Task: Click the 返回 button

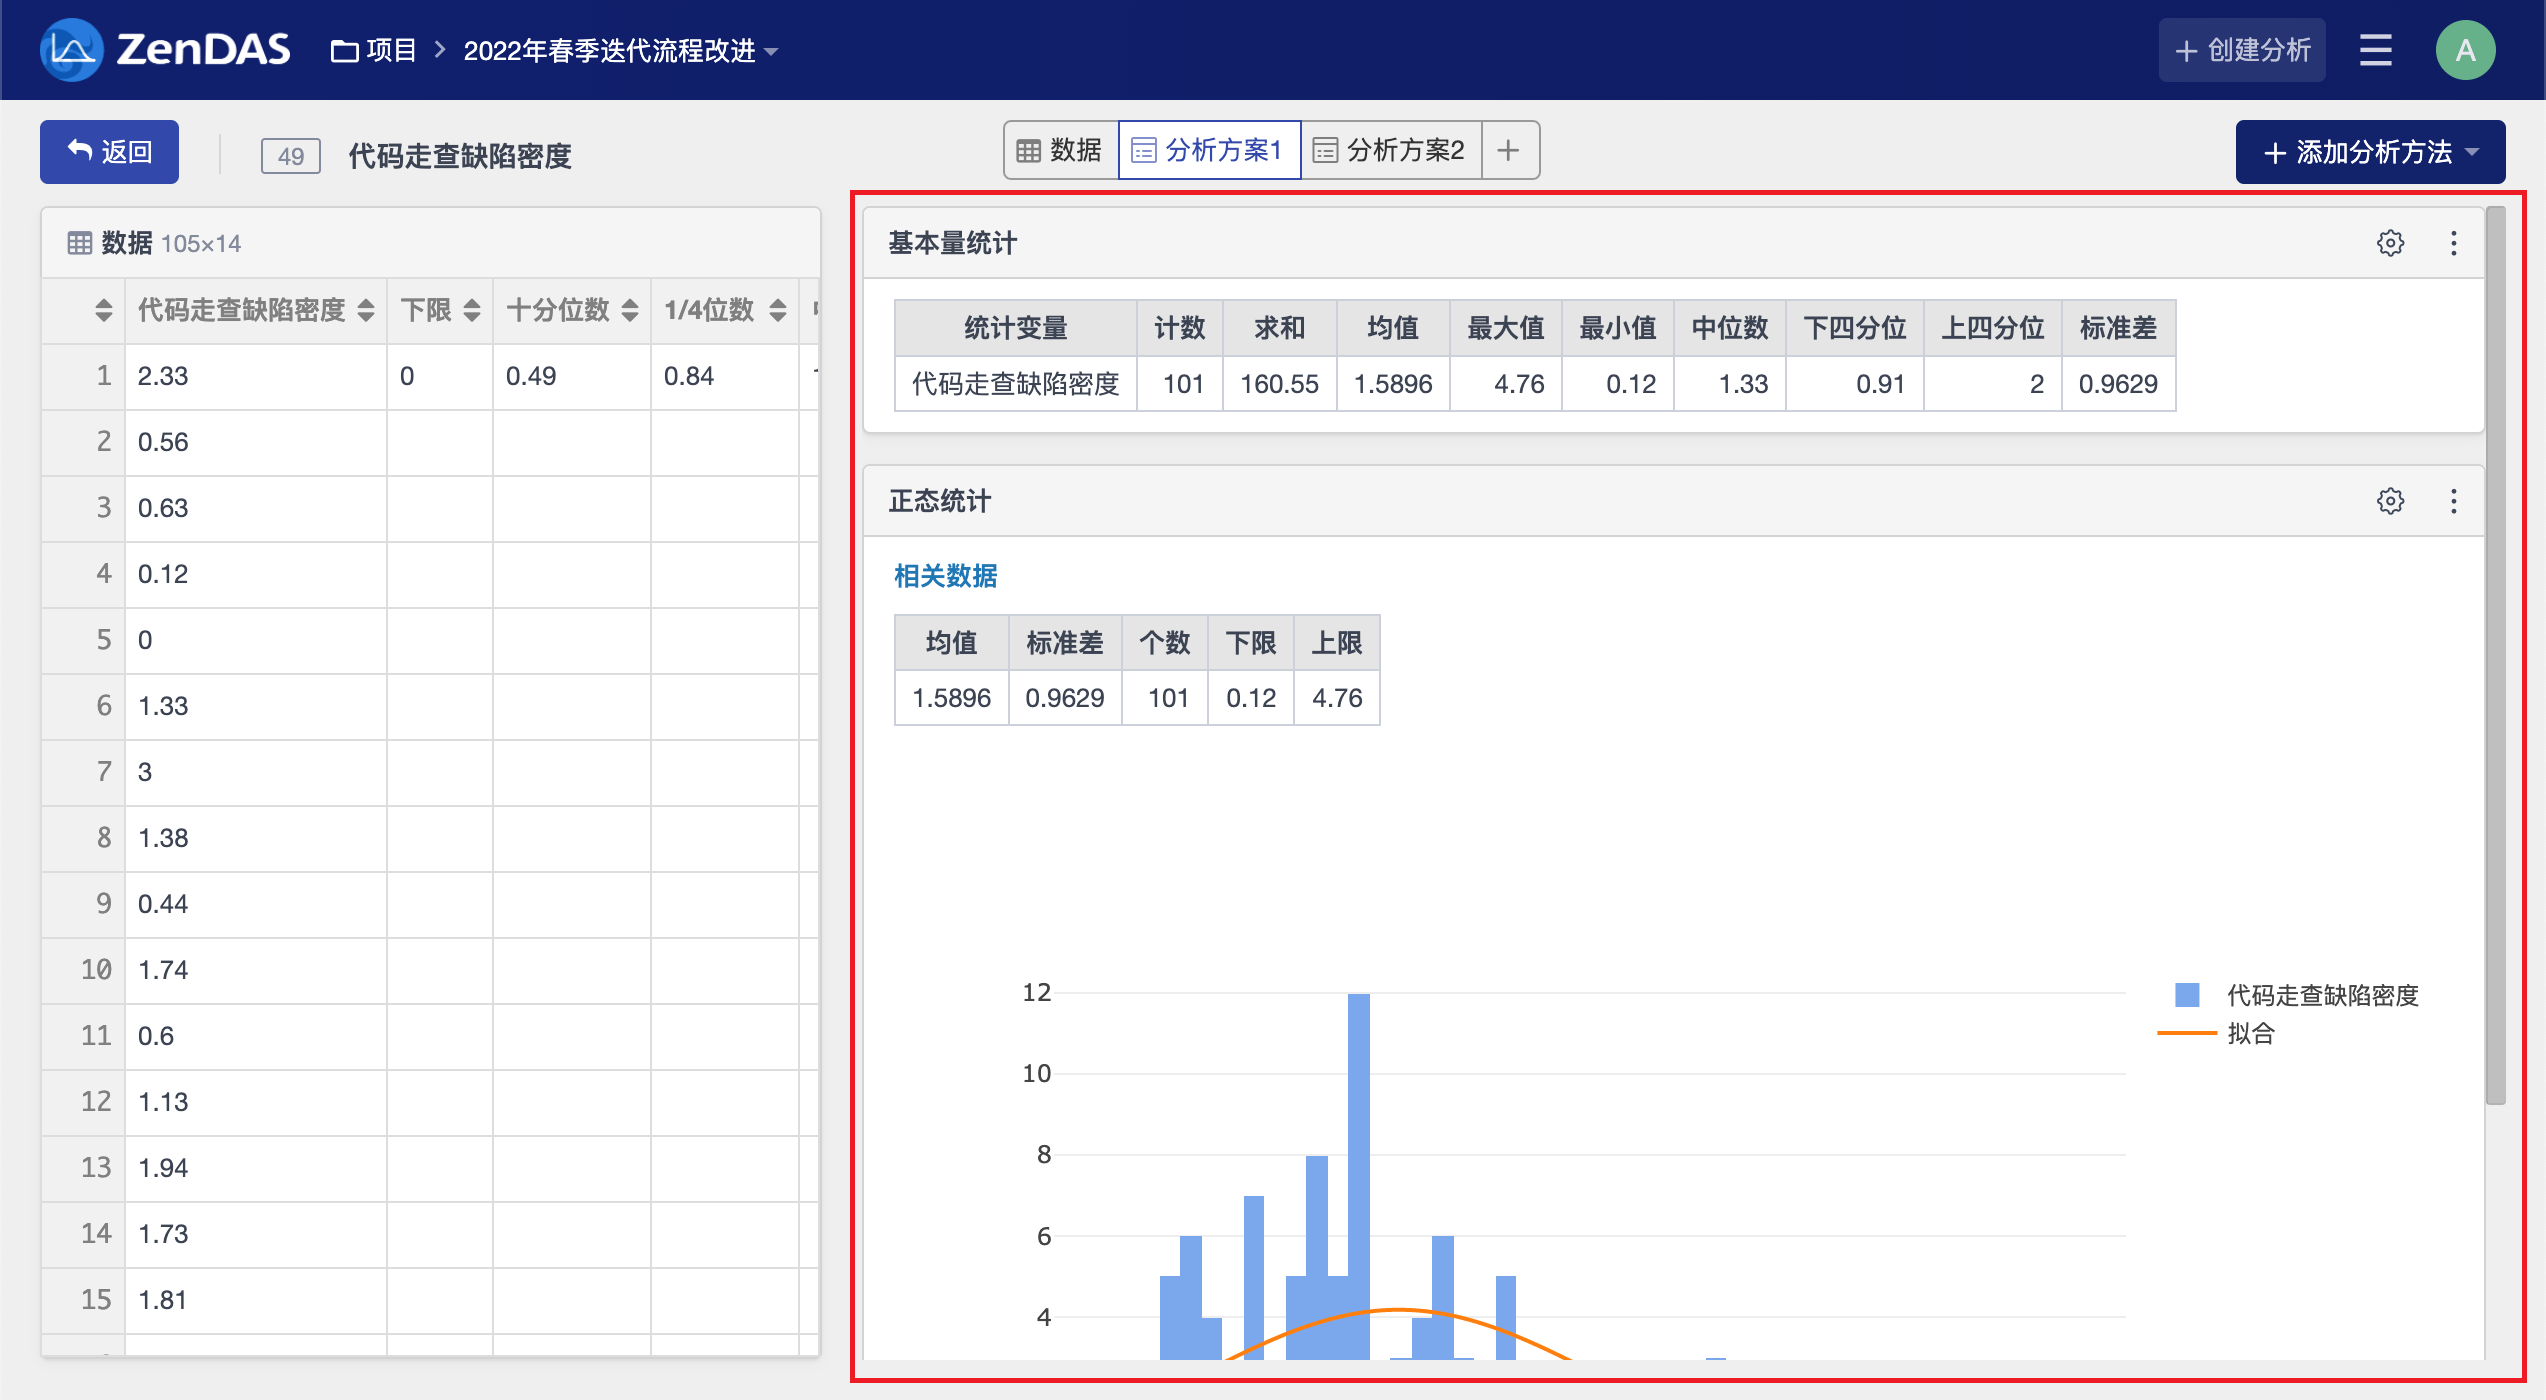Action: coord(109,152)
